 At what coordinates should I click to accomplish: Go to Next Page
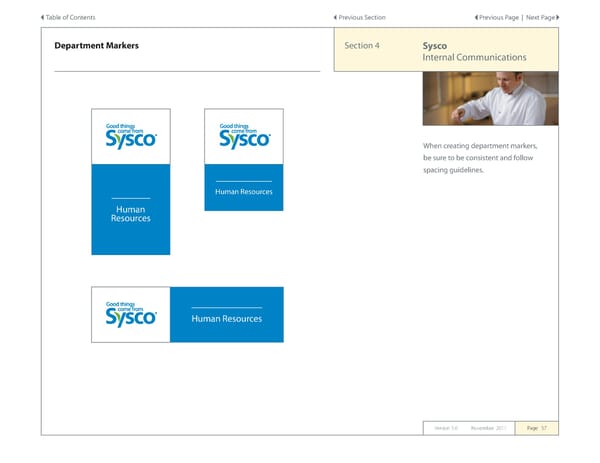click(x=539, y=18)
